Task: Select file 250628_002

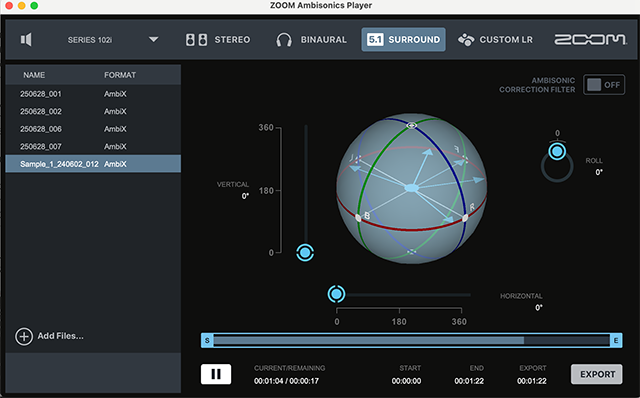Action: (93, 111)
